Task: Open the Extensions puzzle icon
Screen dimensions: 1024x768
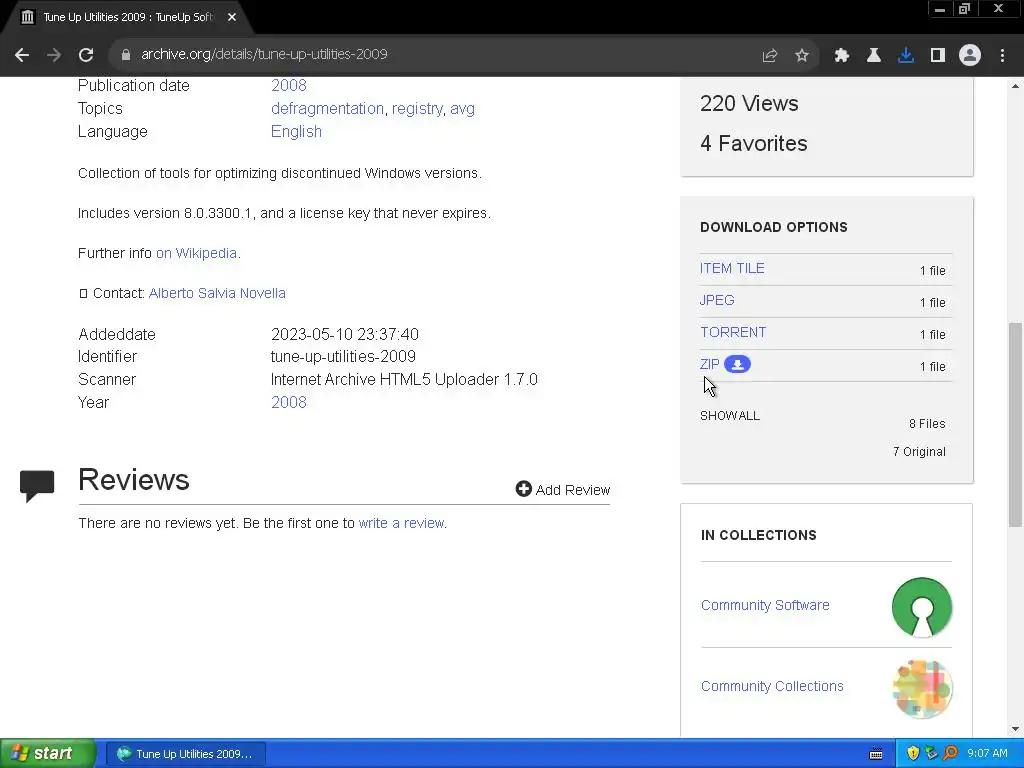Action: tap(842, 56)
